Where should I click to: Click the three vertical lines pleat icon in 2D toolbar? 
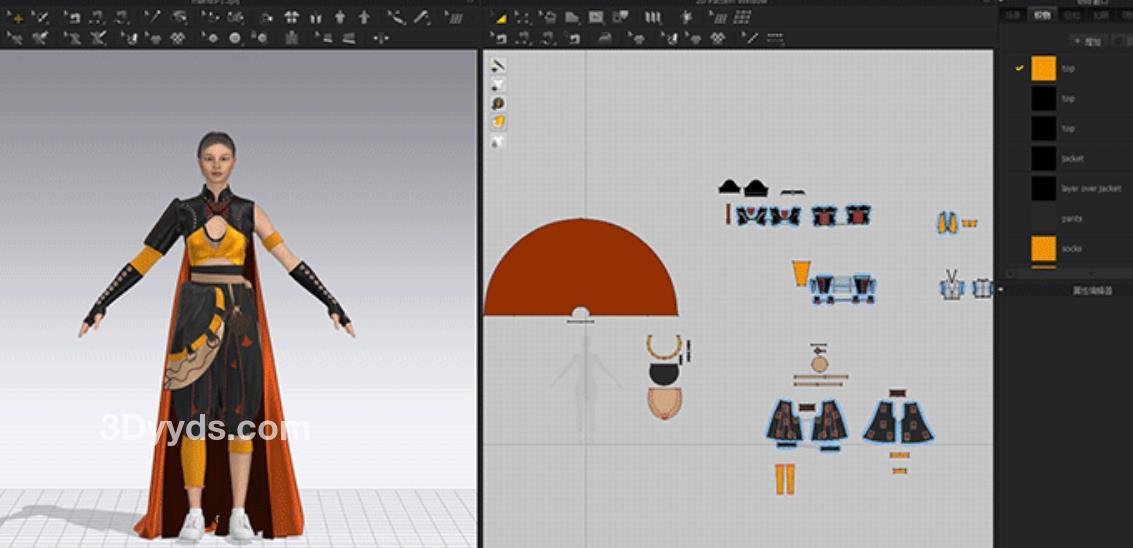tap(652, 18)
